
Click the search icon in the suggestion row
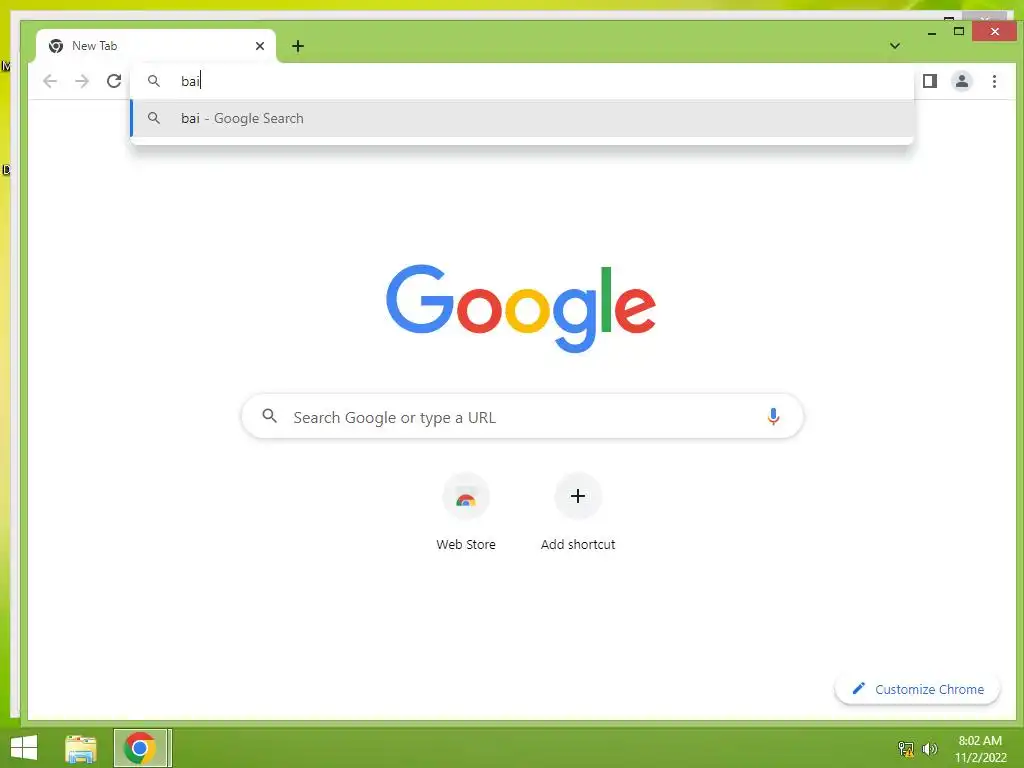(x=154, y=118)
